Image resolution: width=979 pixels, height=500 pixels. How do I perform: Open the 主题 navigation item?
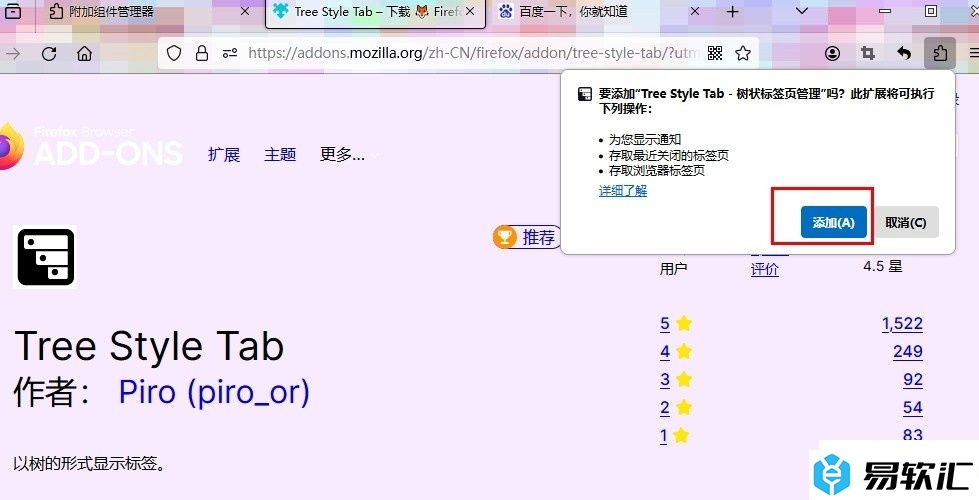coord(280,155)
